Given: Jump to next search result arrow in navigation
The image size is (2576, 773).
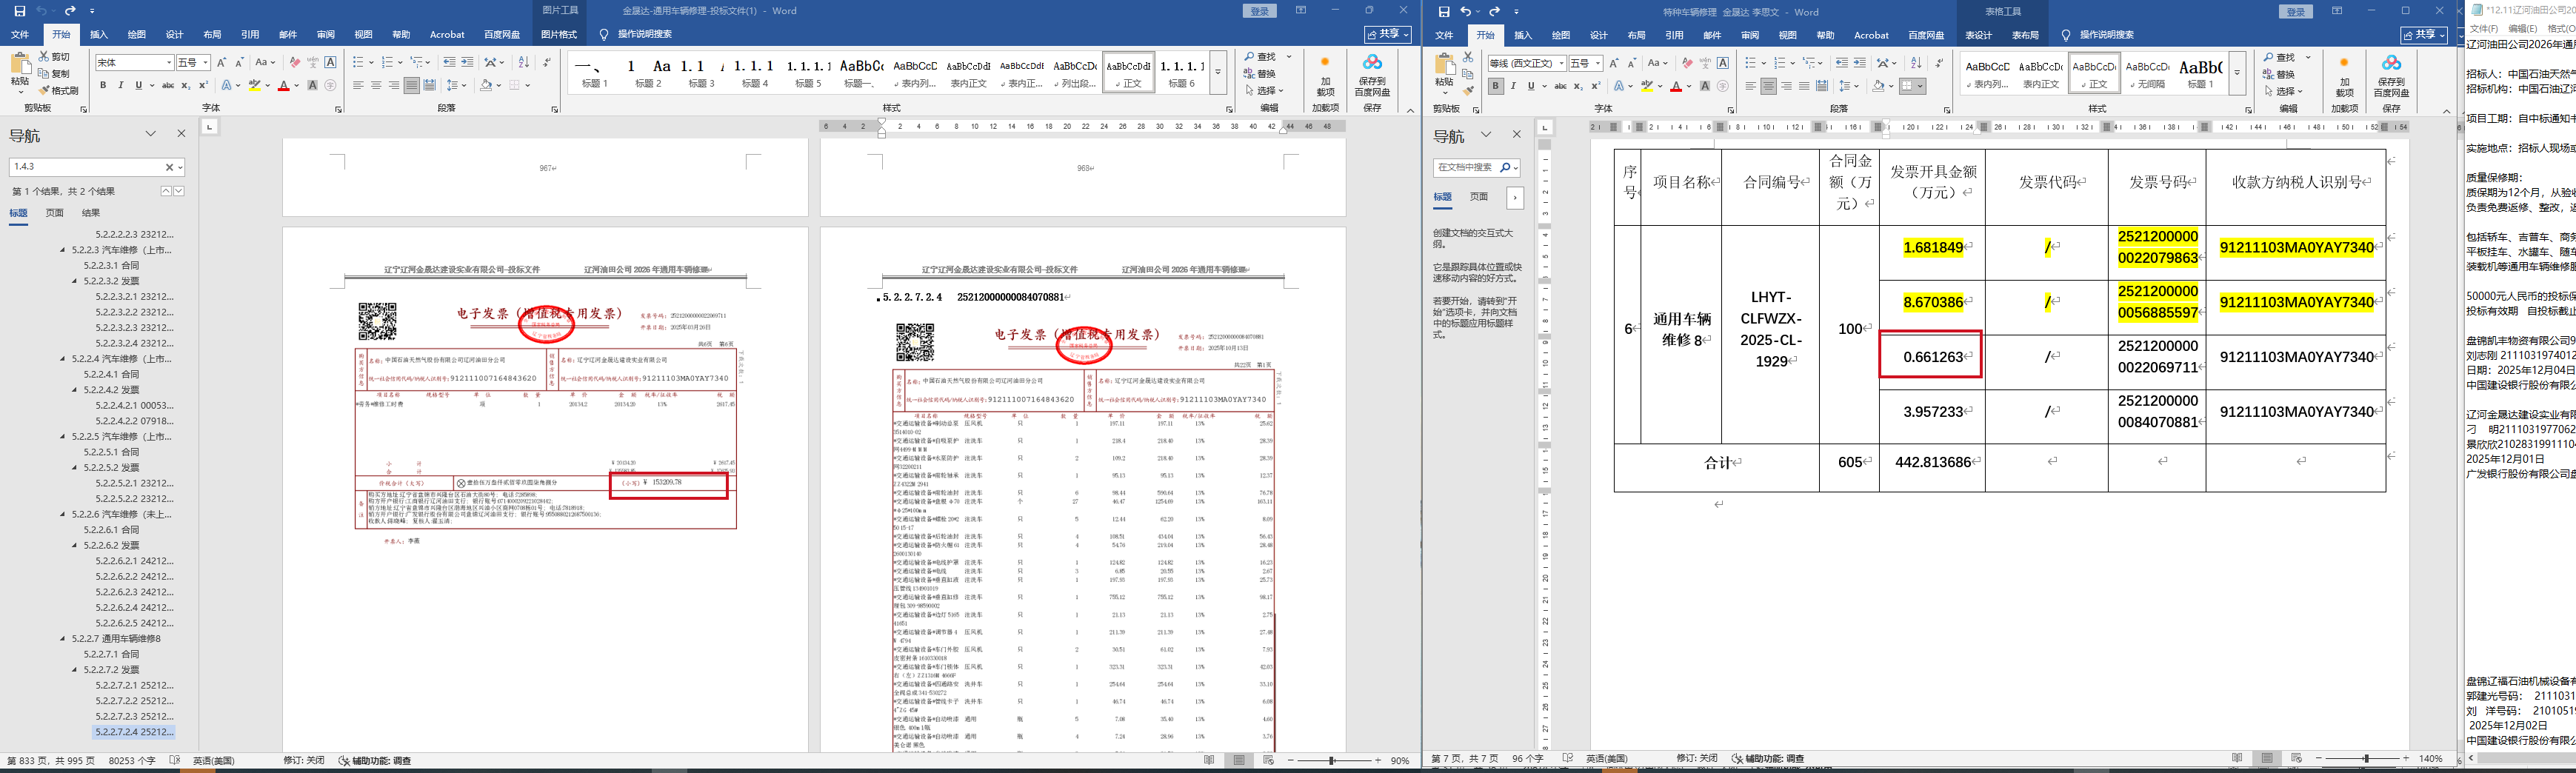Looking at the screenshot, I should click(x=179, y=191).
